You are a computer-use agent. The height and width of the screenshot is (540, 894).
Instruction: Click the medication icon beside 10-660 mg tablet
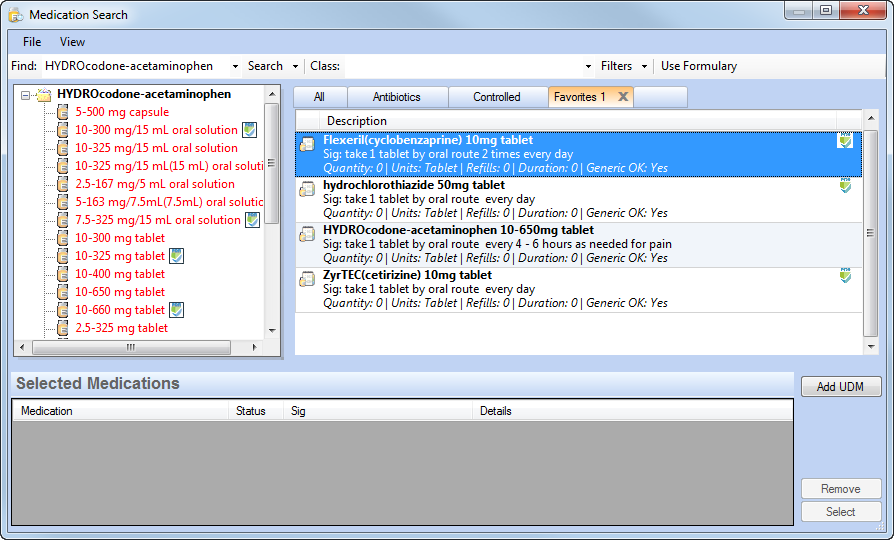[63, 310]
